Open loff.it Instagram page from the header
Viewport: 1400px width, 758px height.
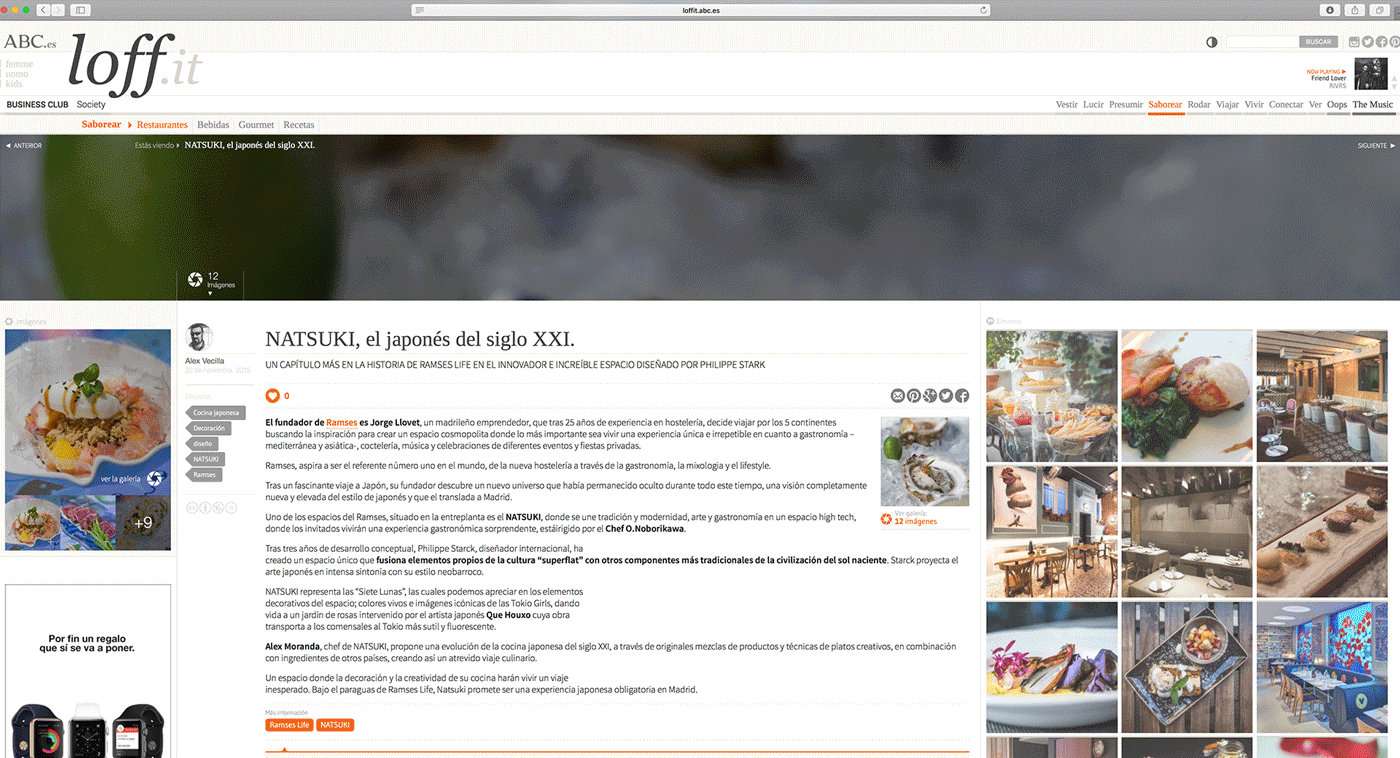pos(1355,42)
